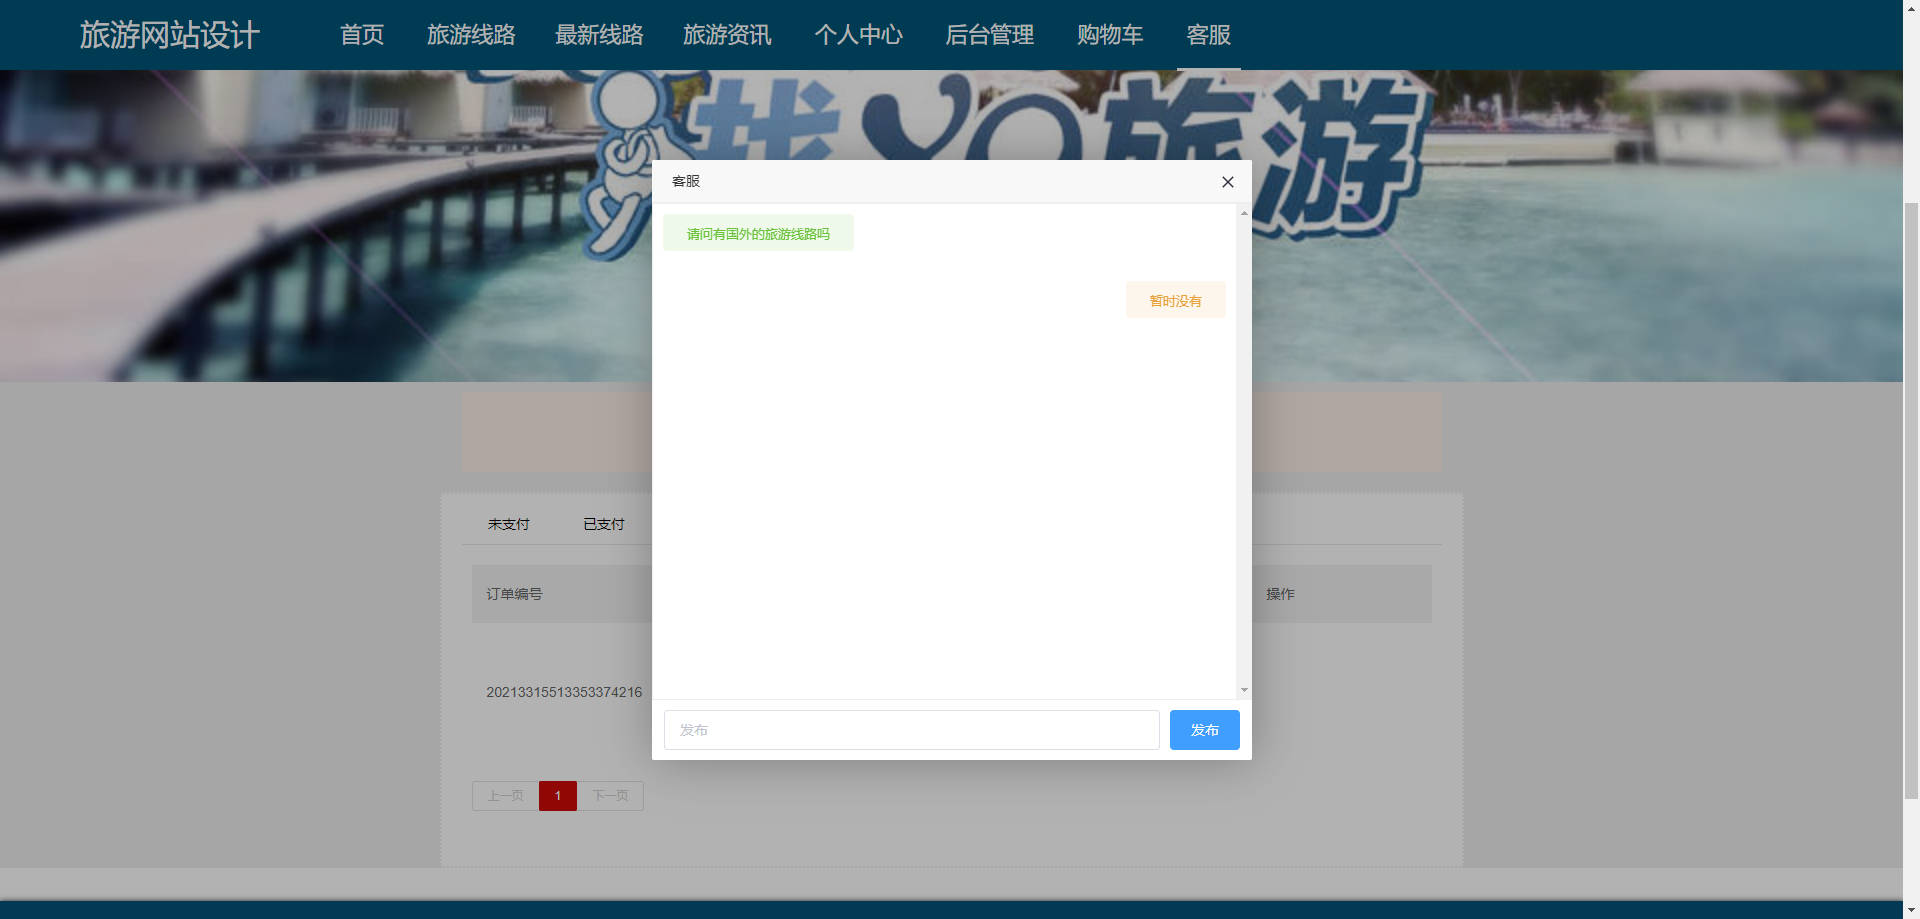Select page 1 in pagination
Viewport: 1920px width, 919px height.
[x=558, y=796]
